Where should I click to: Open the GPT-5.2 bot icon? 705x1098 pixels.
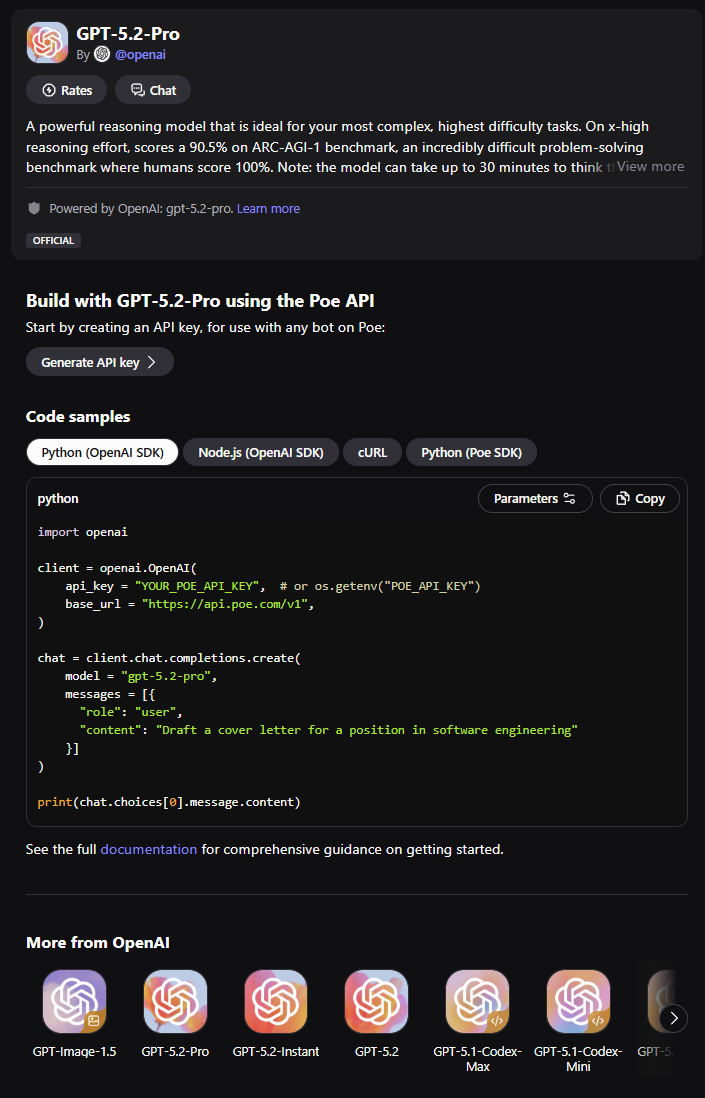pos(377,1001)
